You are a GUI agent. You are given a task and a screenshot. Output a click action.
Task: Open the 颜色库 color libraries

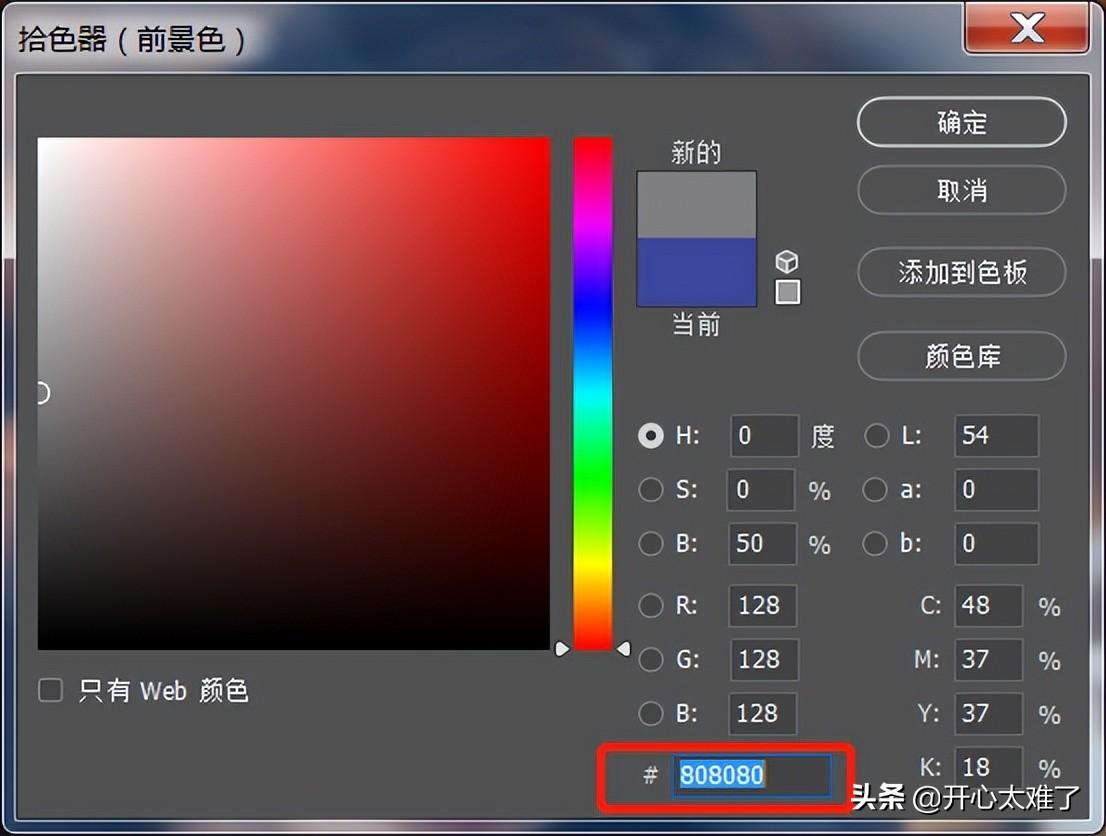click(x=961, y=356)
